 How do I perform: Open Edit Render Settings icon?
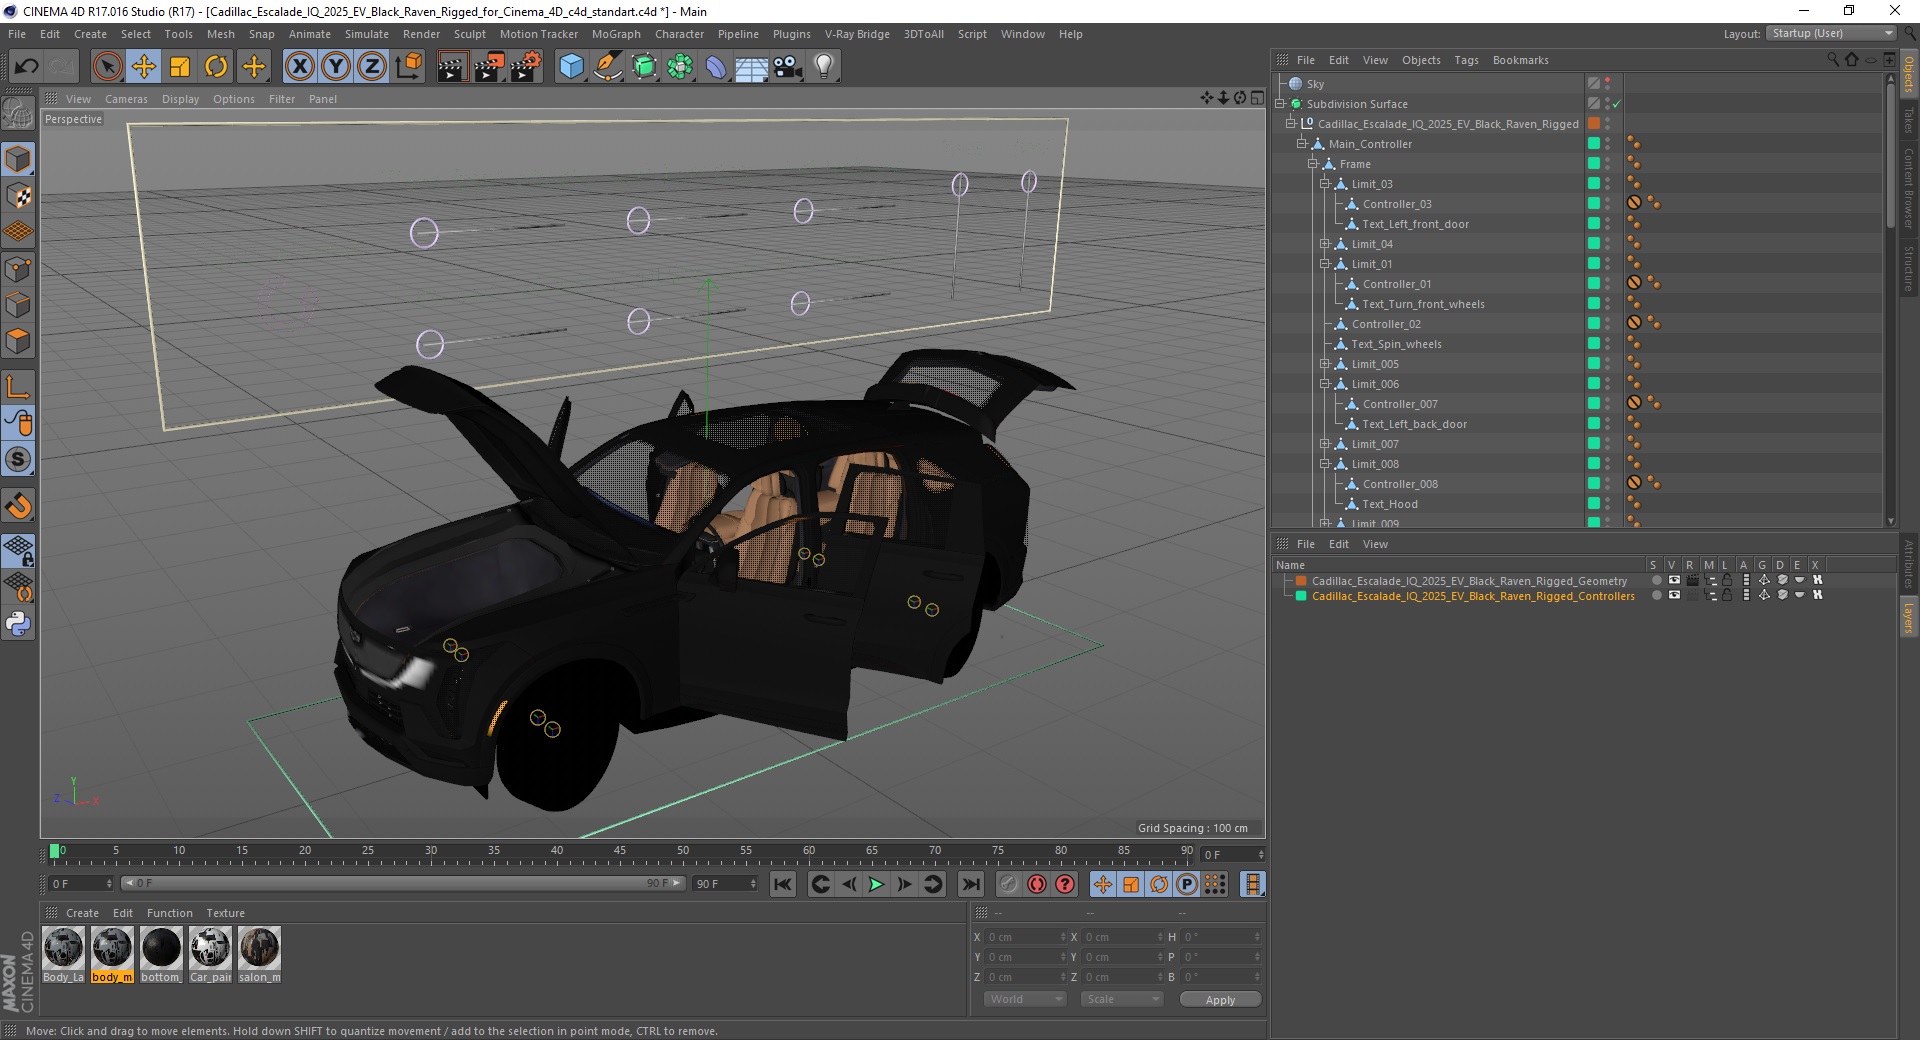[526, 67]
